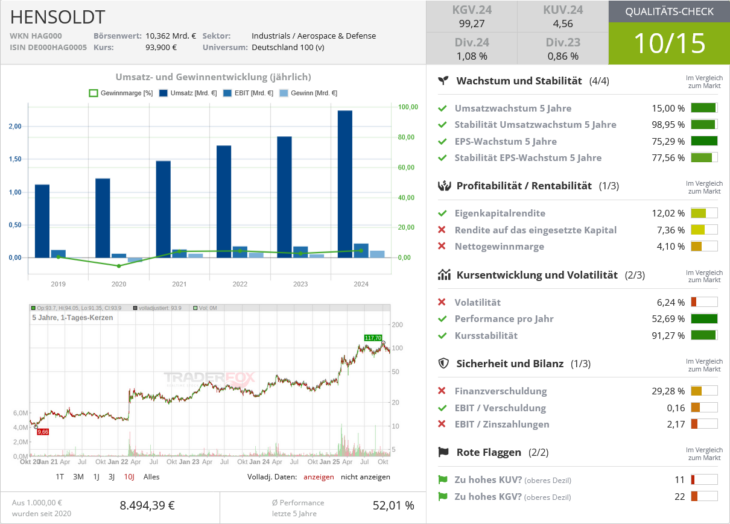Select the 1T chart timeframe

click(60, 477)
